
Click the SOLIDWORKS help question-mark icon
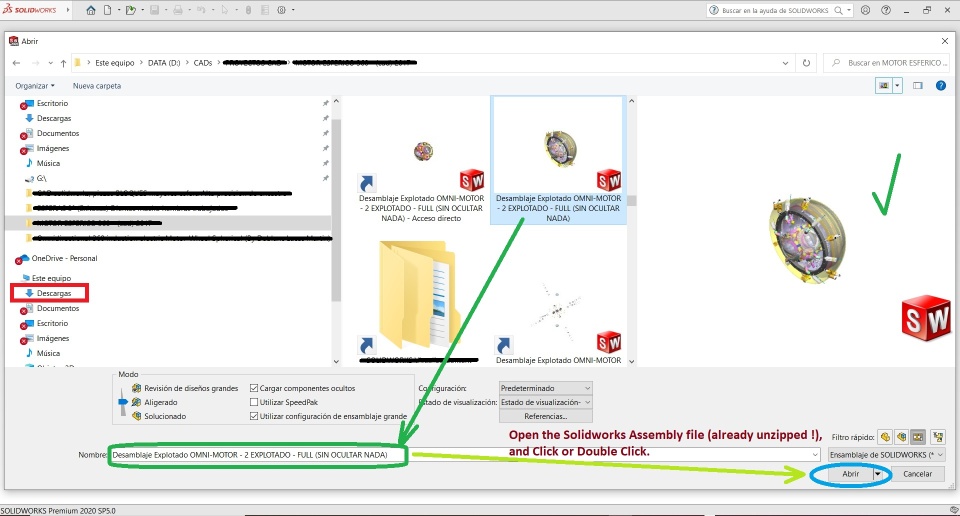(x=886, y=10)
